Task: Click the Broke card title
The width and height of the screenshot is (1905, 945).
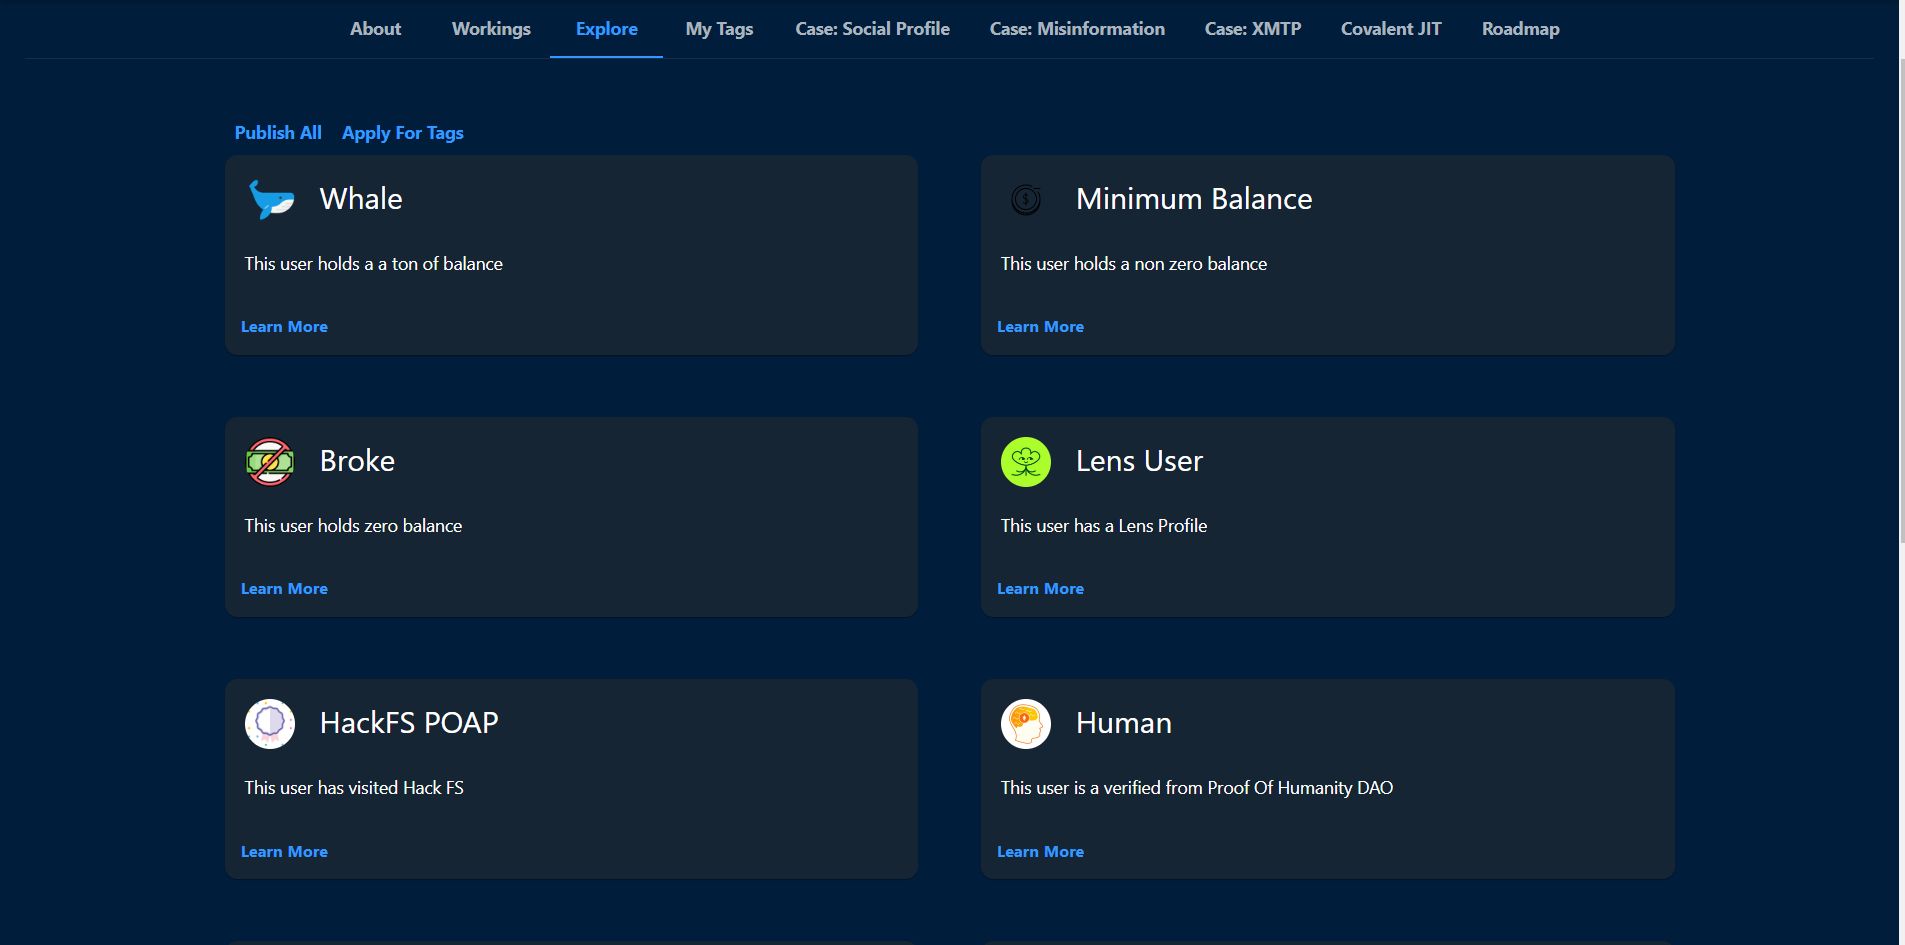Action: (357, 461)
